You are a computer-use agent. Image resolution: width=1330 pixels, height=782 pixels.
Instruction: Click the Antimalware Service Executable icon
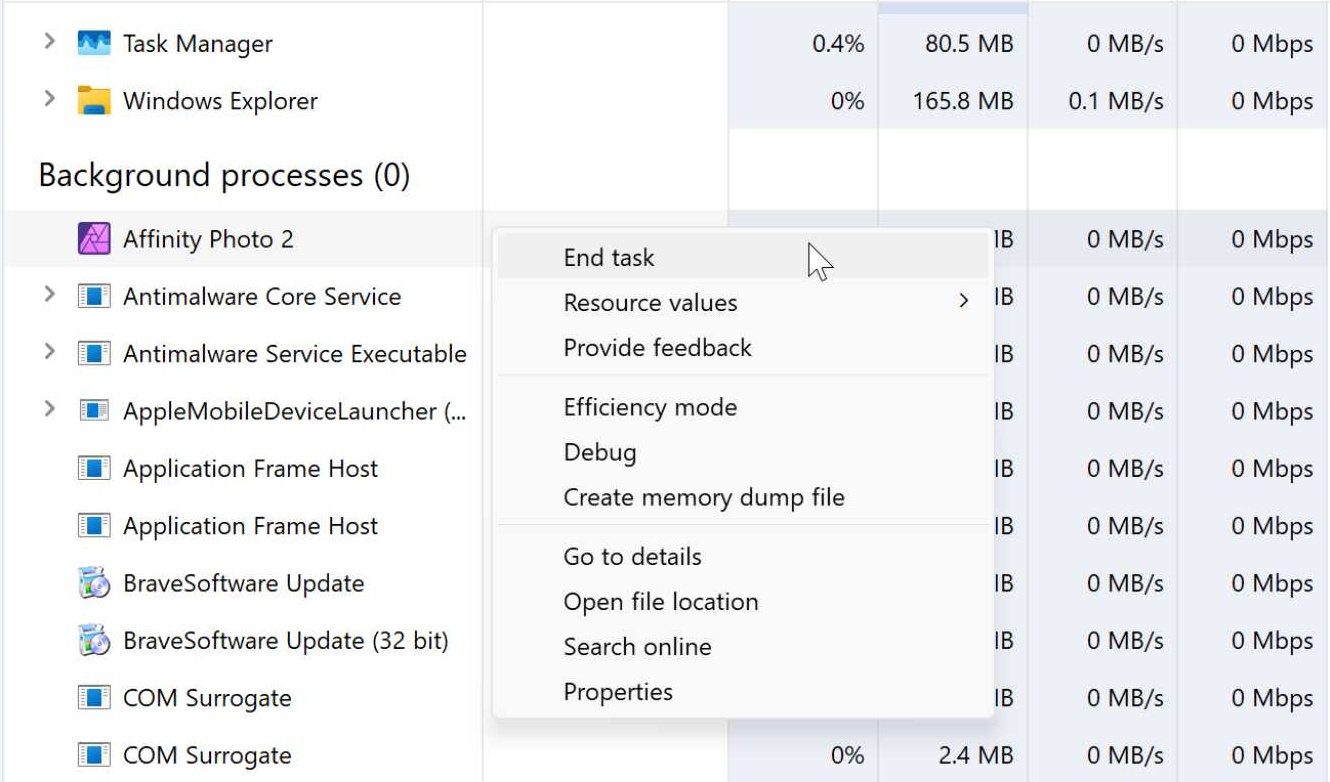(94, 354)
